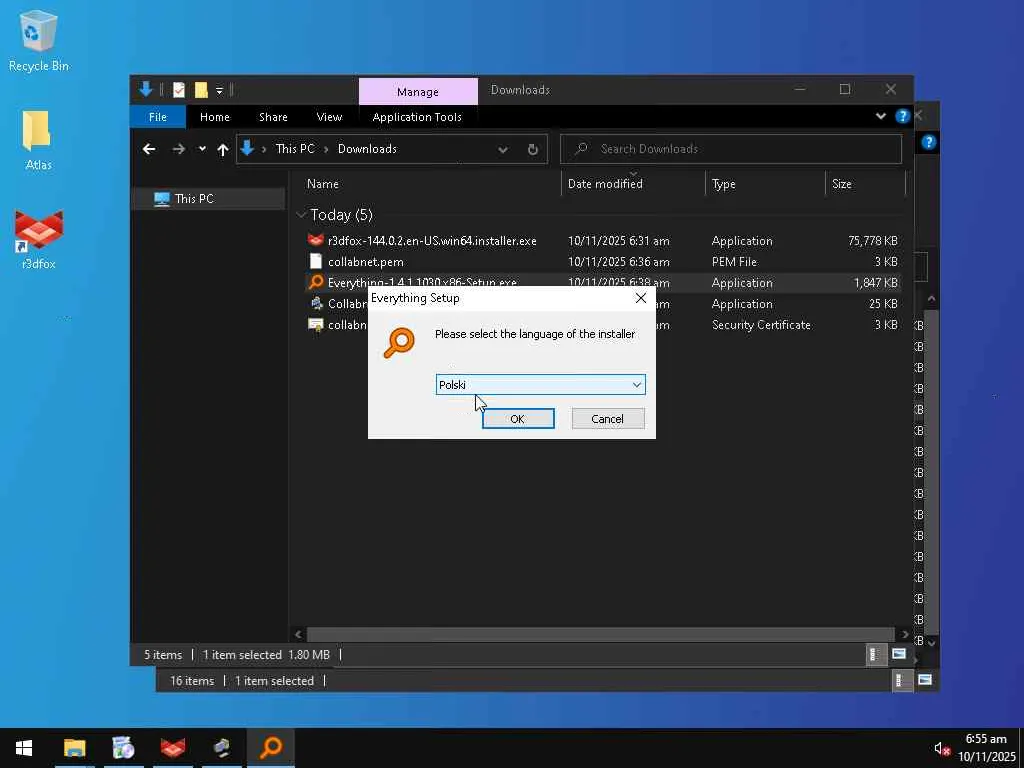Click the Manage contextual tab

418,92
